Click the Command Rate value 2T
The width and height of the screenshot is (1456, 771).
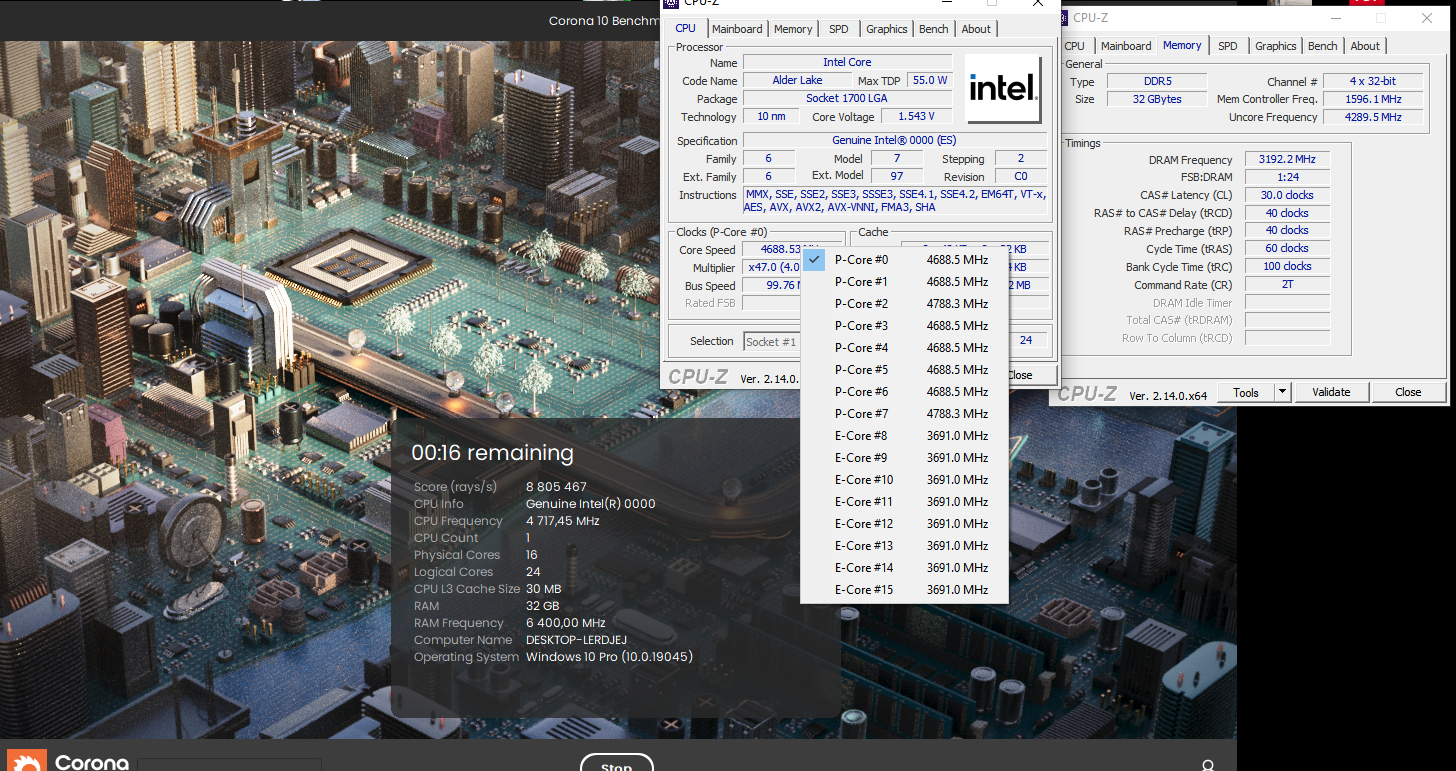pyautogui.click(x=1287, y=284)
